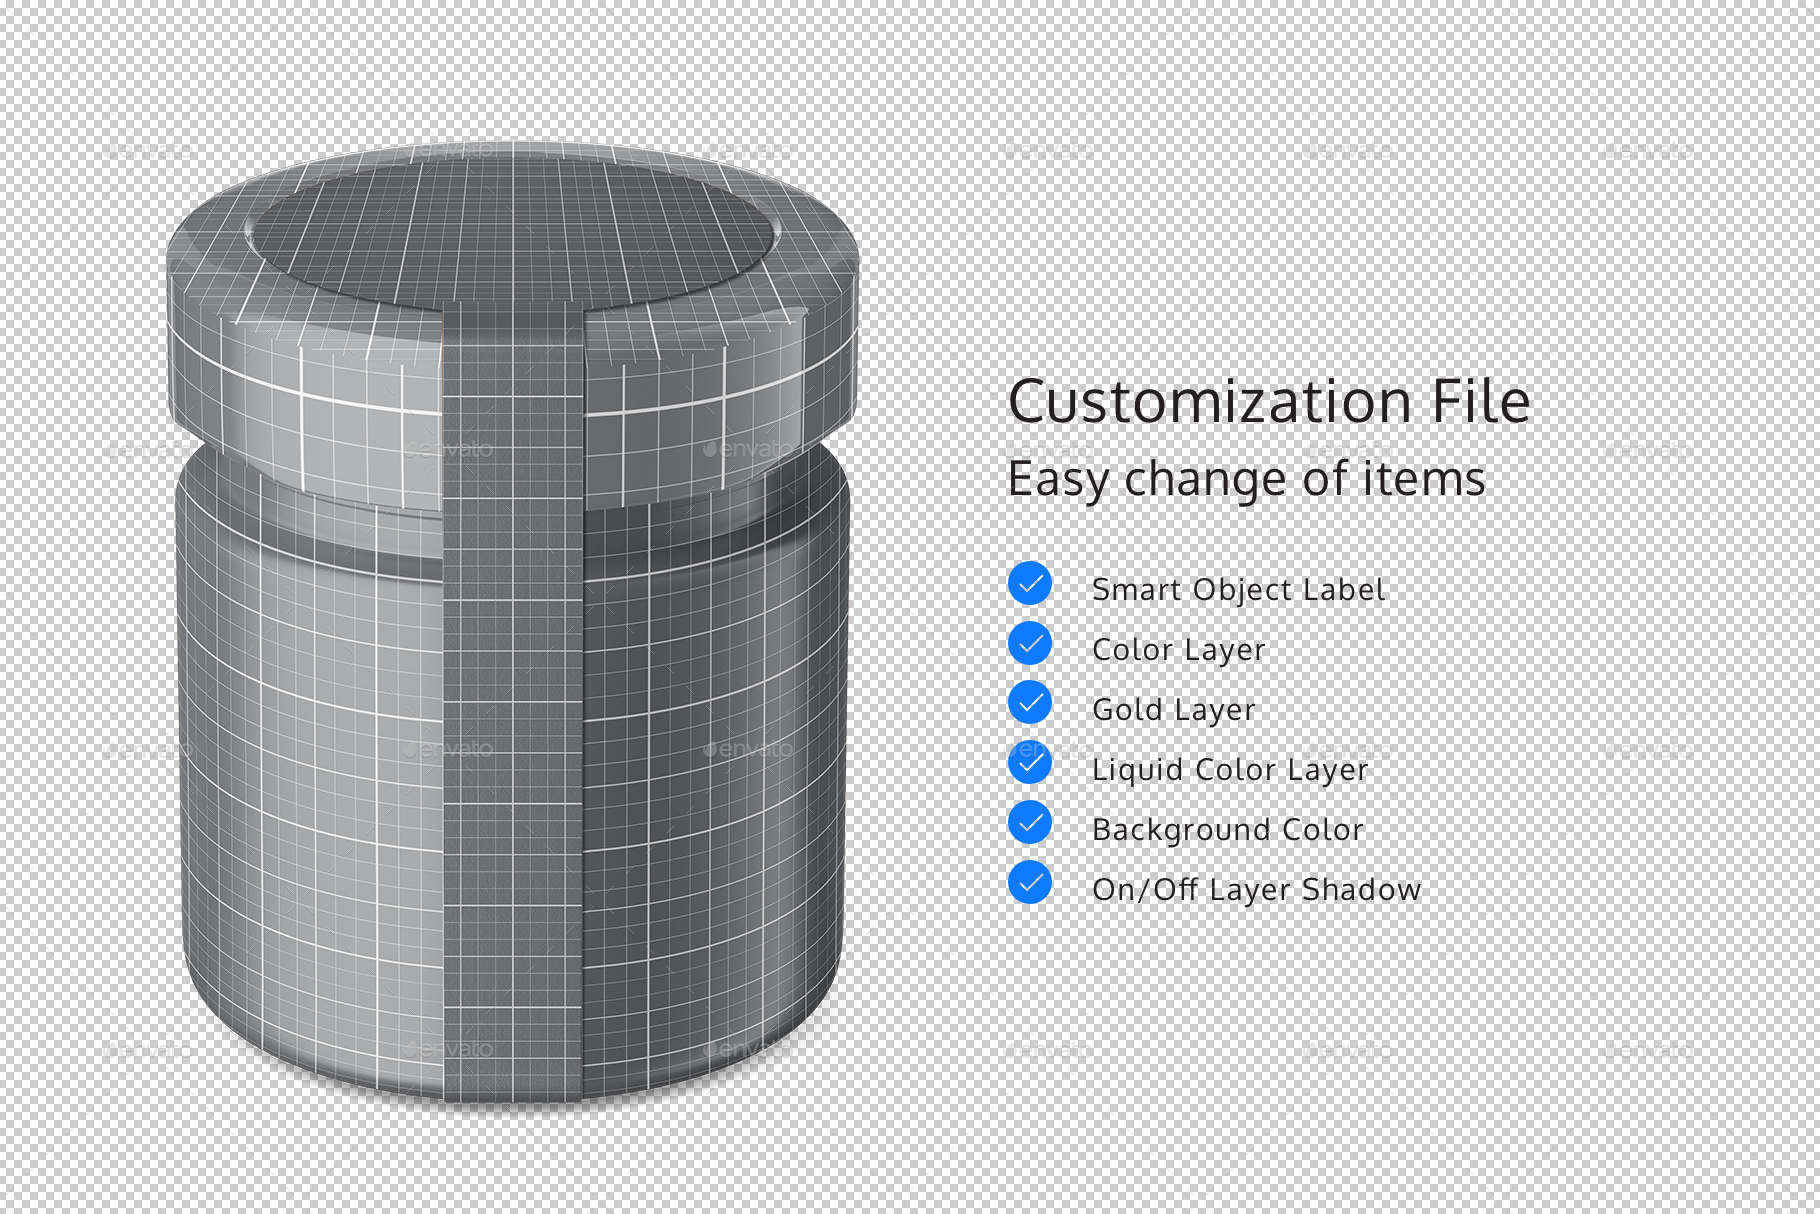Screen dimensions: 1820x1214
Task: Select the "Liquid Color Layer" text
Action: [1230, 770]
